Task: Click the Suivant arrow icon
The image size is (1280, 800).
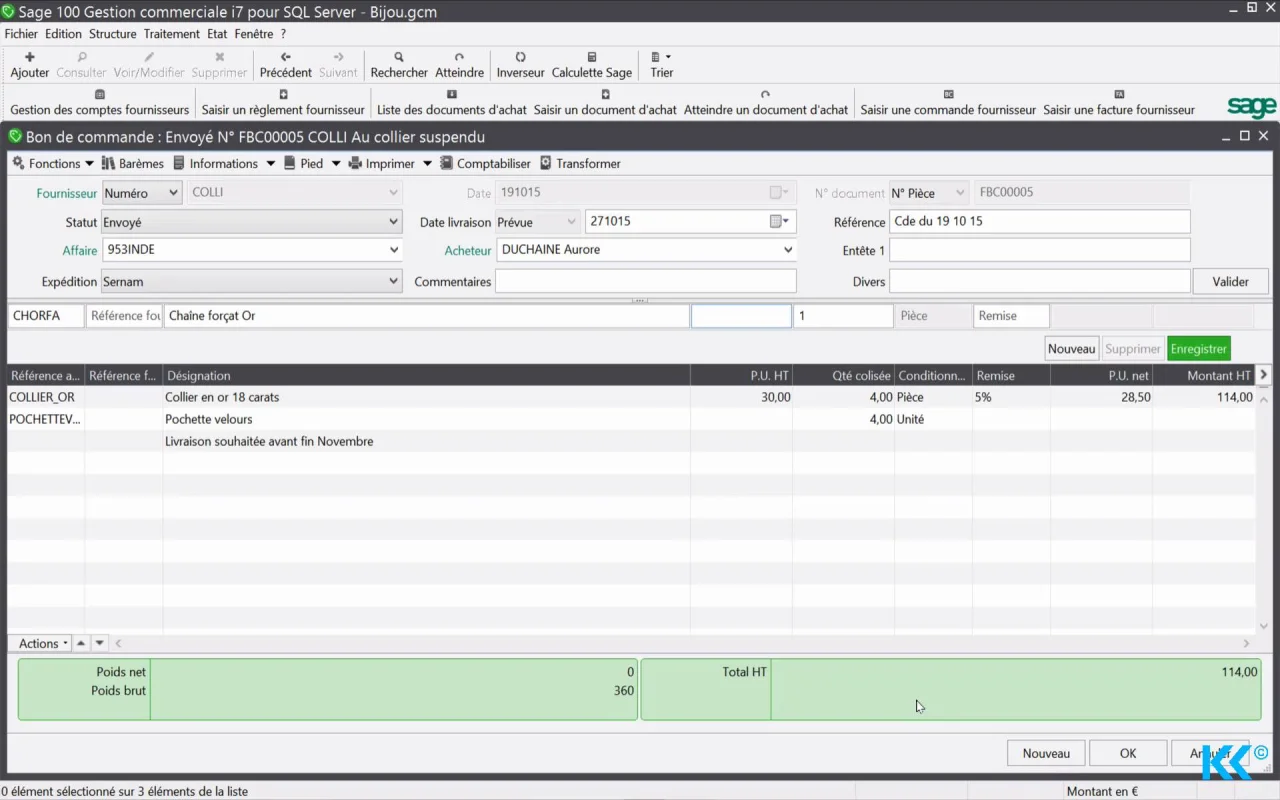Action: coord(338,57)
